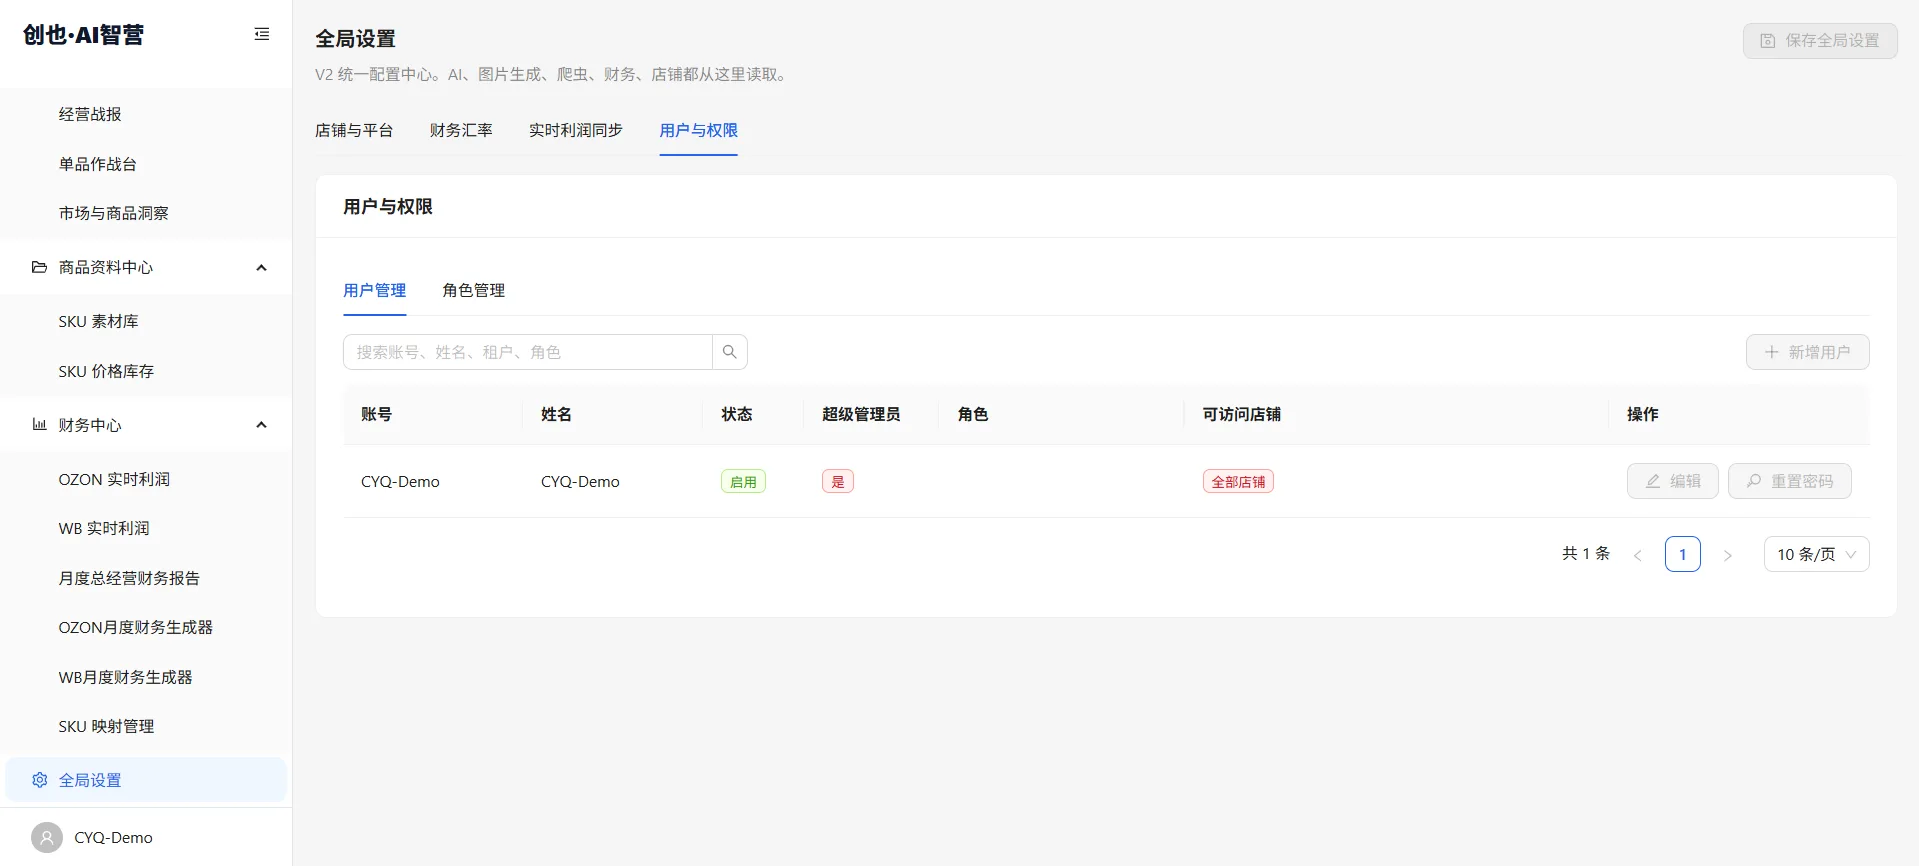
Task: Click the search magnifier icon button
Action: click(730, 352)
